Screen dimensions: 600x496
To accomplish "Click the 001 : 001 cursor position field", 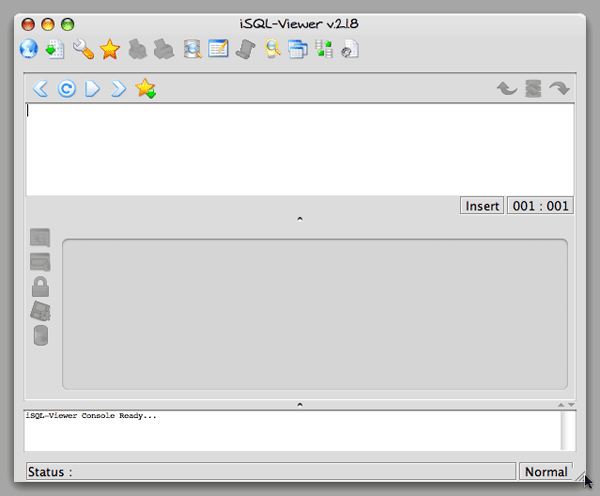I will point(540,206).
